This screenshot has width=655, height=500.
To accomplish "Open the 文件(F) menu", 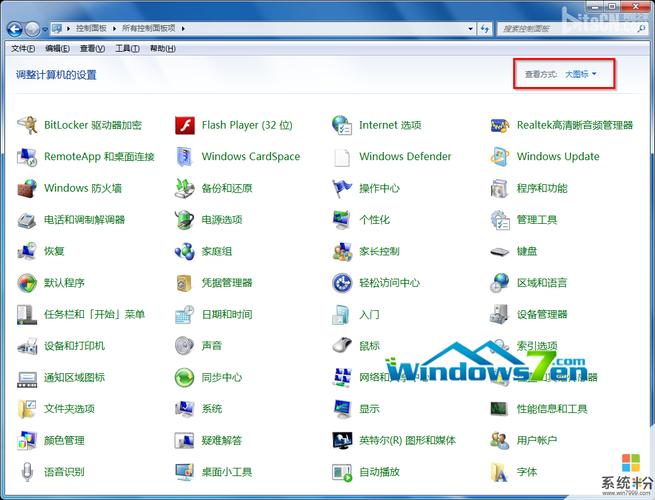I will pos(22,48).
